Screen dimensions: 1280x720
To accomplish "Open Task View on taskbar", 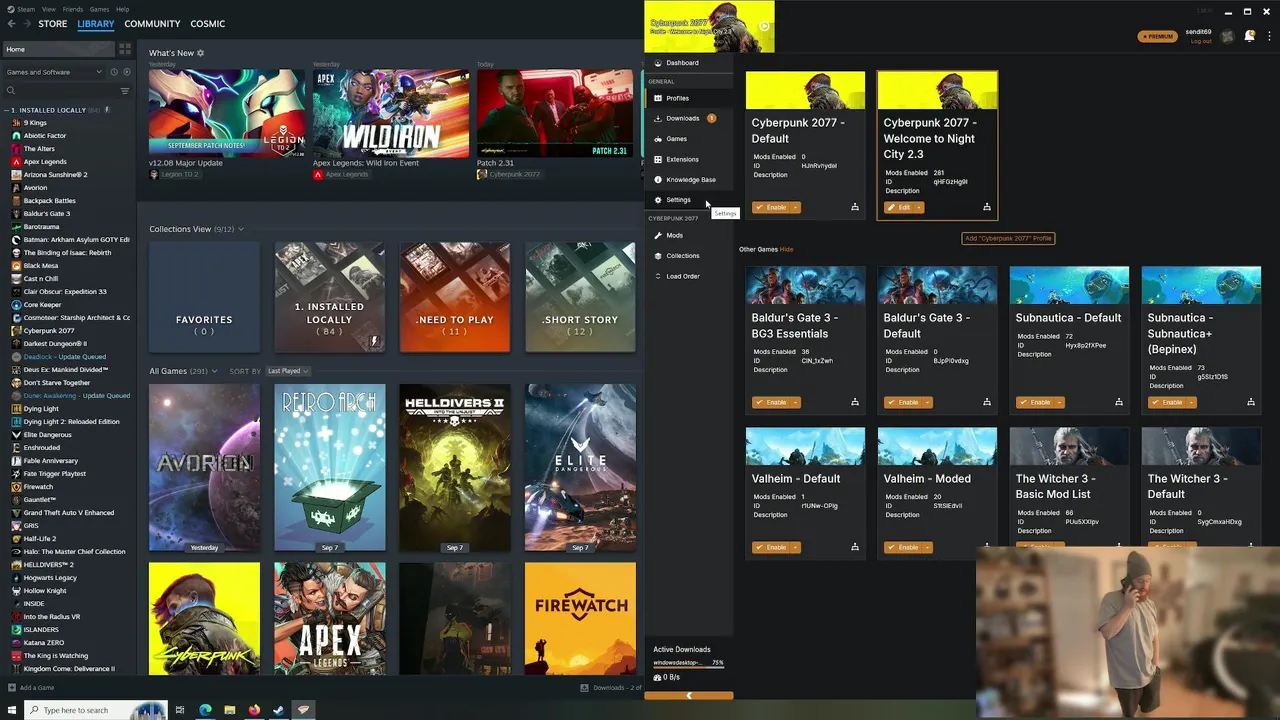I will (x=180, y=710).
